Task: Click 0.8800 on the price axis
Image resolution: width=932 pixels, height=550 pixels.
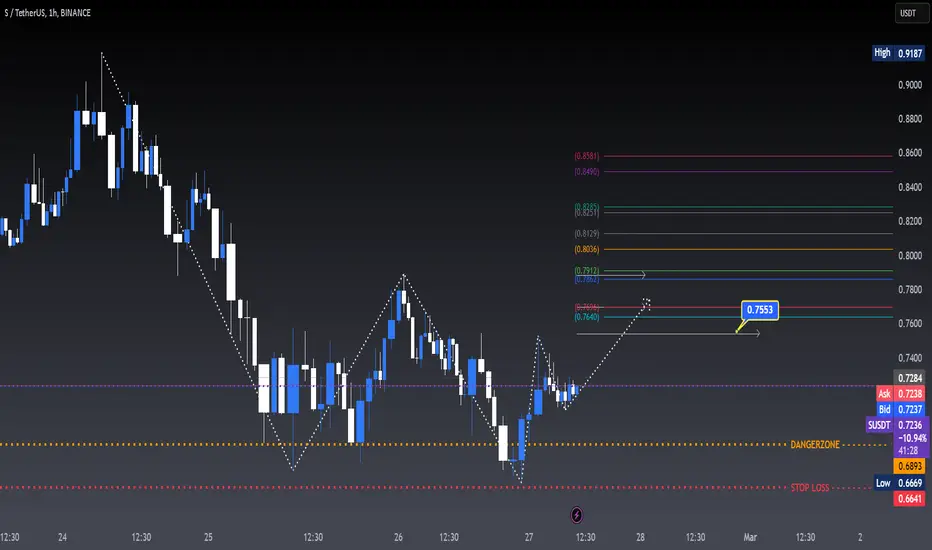Action: point(910,119)
